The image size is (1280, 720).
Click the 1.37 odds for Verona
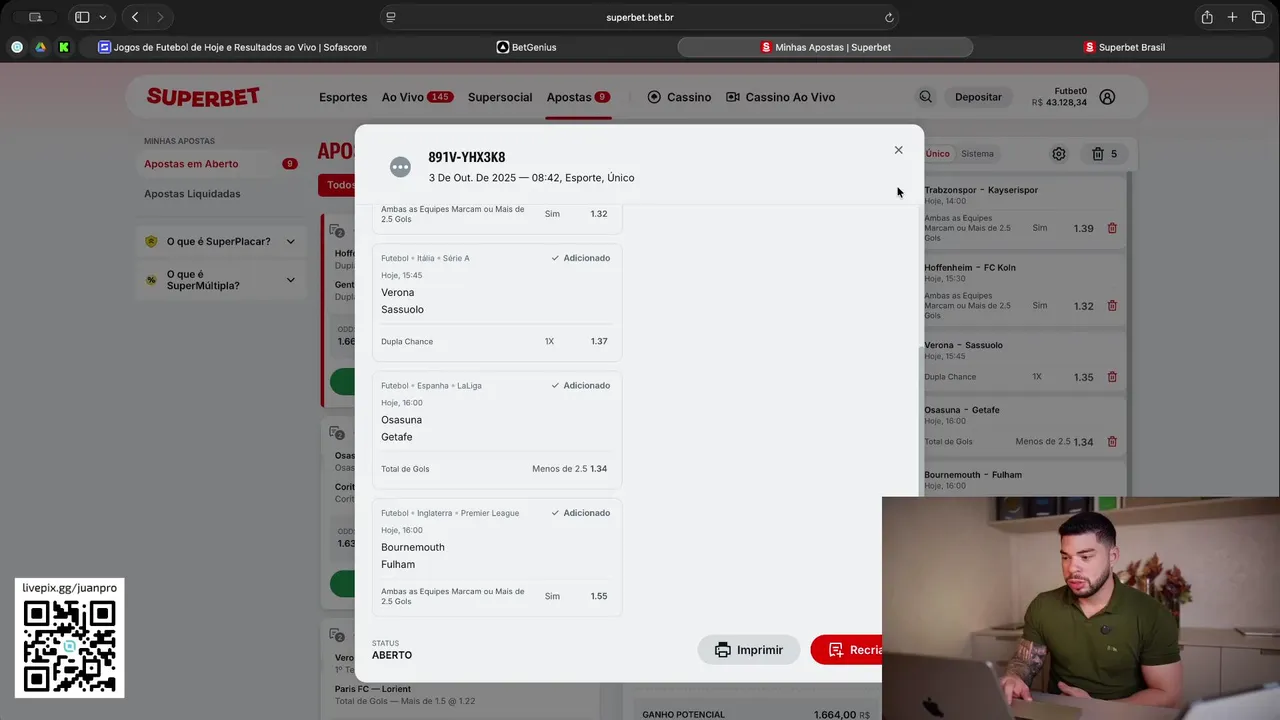click(599, 342)
